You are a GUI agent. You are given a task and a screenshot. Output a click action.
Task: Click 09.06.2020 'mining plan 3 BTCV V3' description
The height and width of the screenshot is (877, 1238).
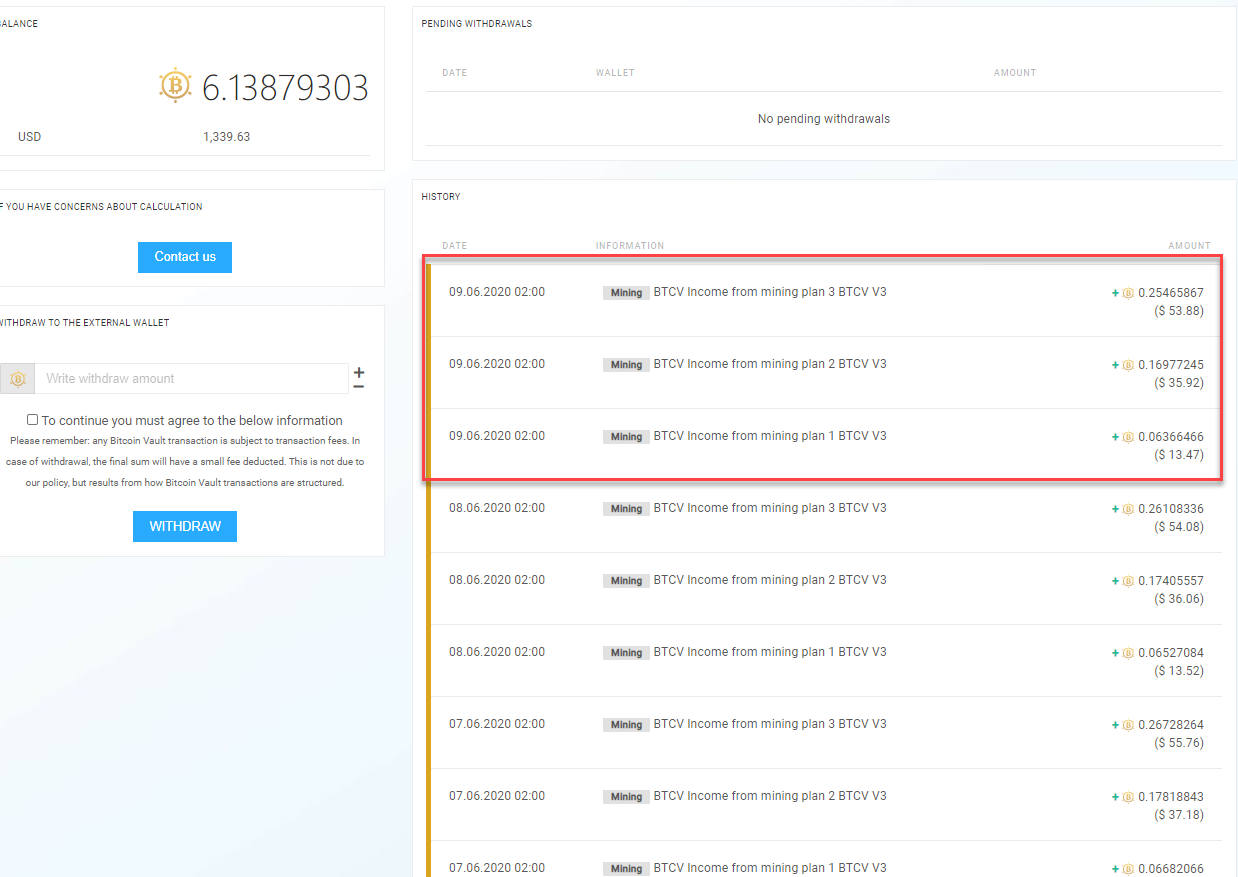[x=770, y=292]
